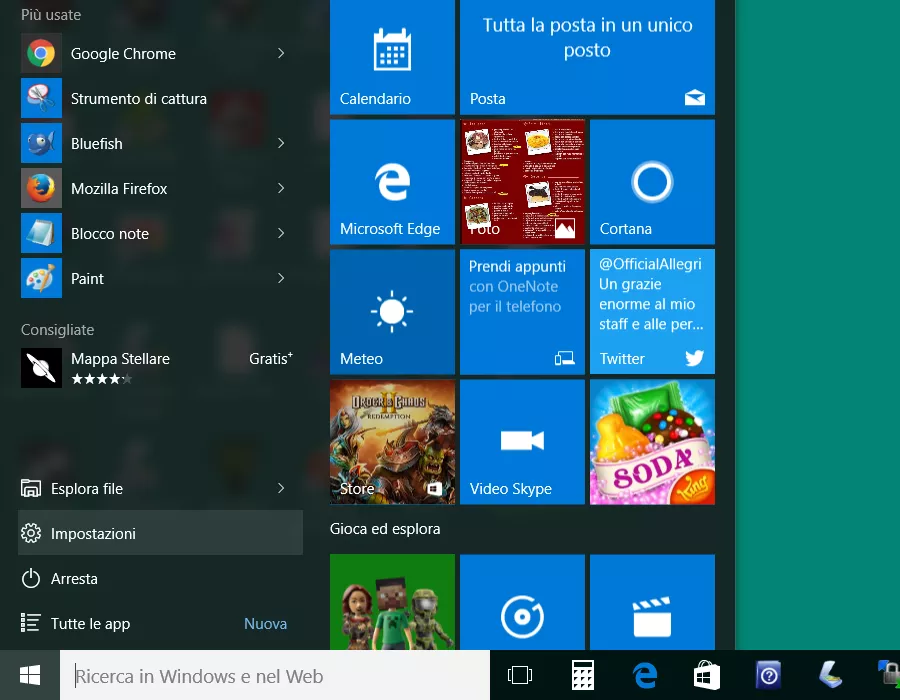The image size is (900, 700).
Task: Start the Meteo weather app
Action: pos(392,312)
